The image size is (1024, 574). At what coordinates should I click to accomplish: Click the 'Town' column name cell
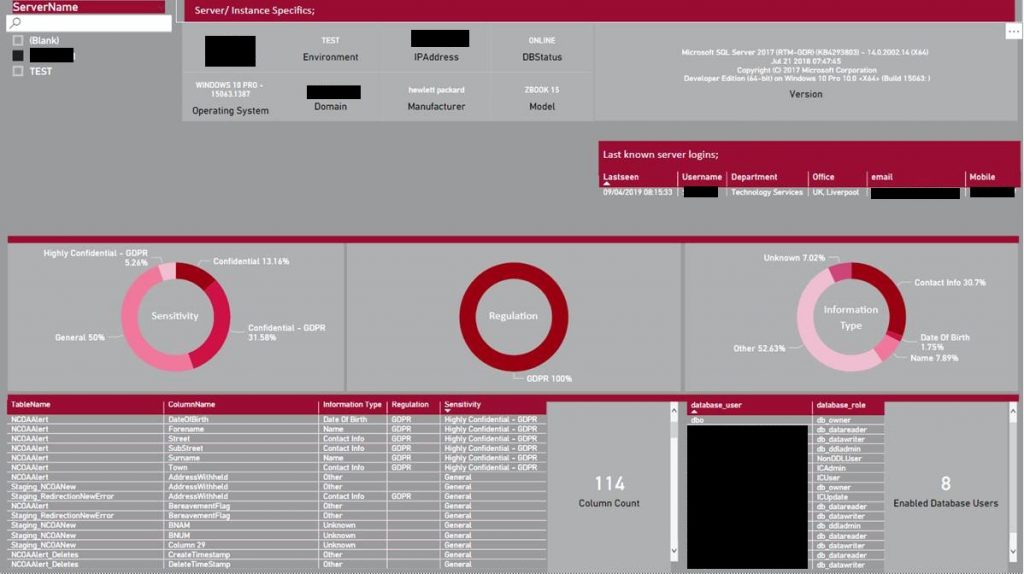point(178,468)
